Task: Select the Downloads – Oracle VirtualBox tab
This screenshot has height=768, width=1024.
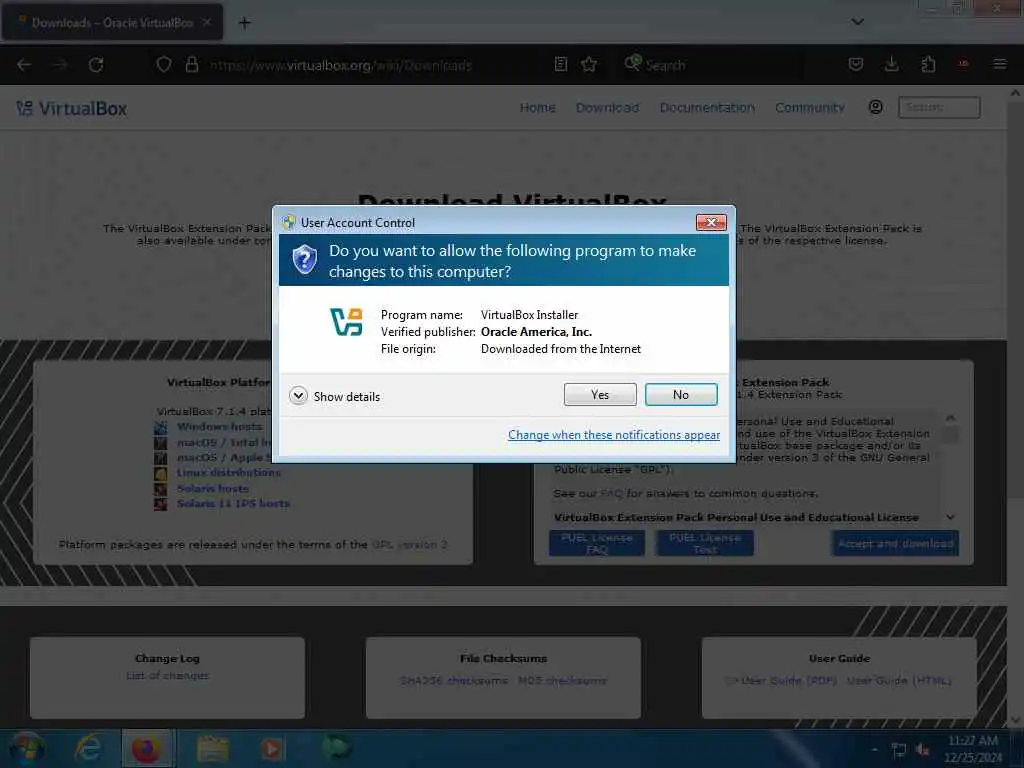Action: (x=112, y=23)
